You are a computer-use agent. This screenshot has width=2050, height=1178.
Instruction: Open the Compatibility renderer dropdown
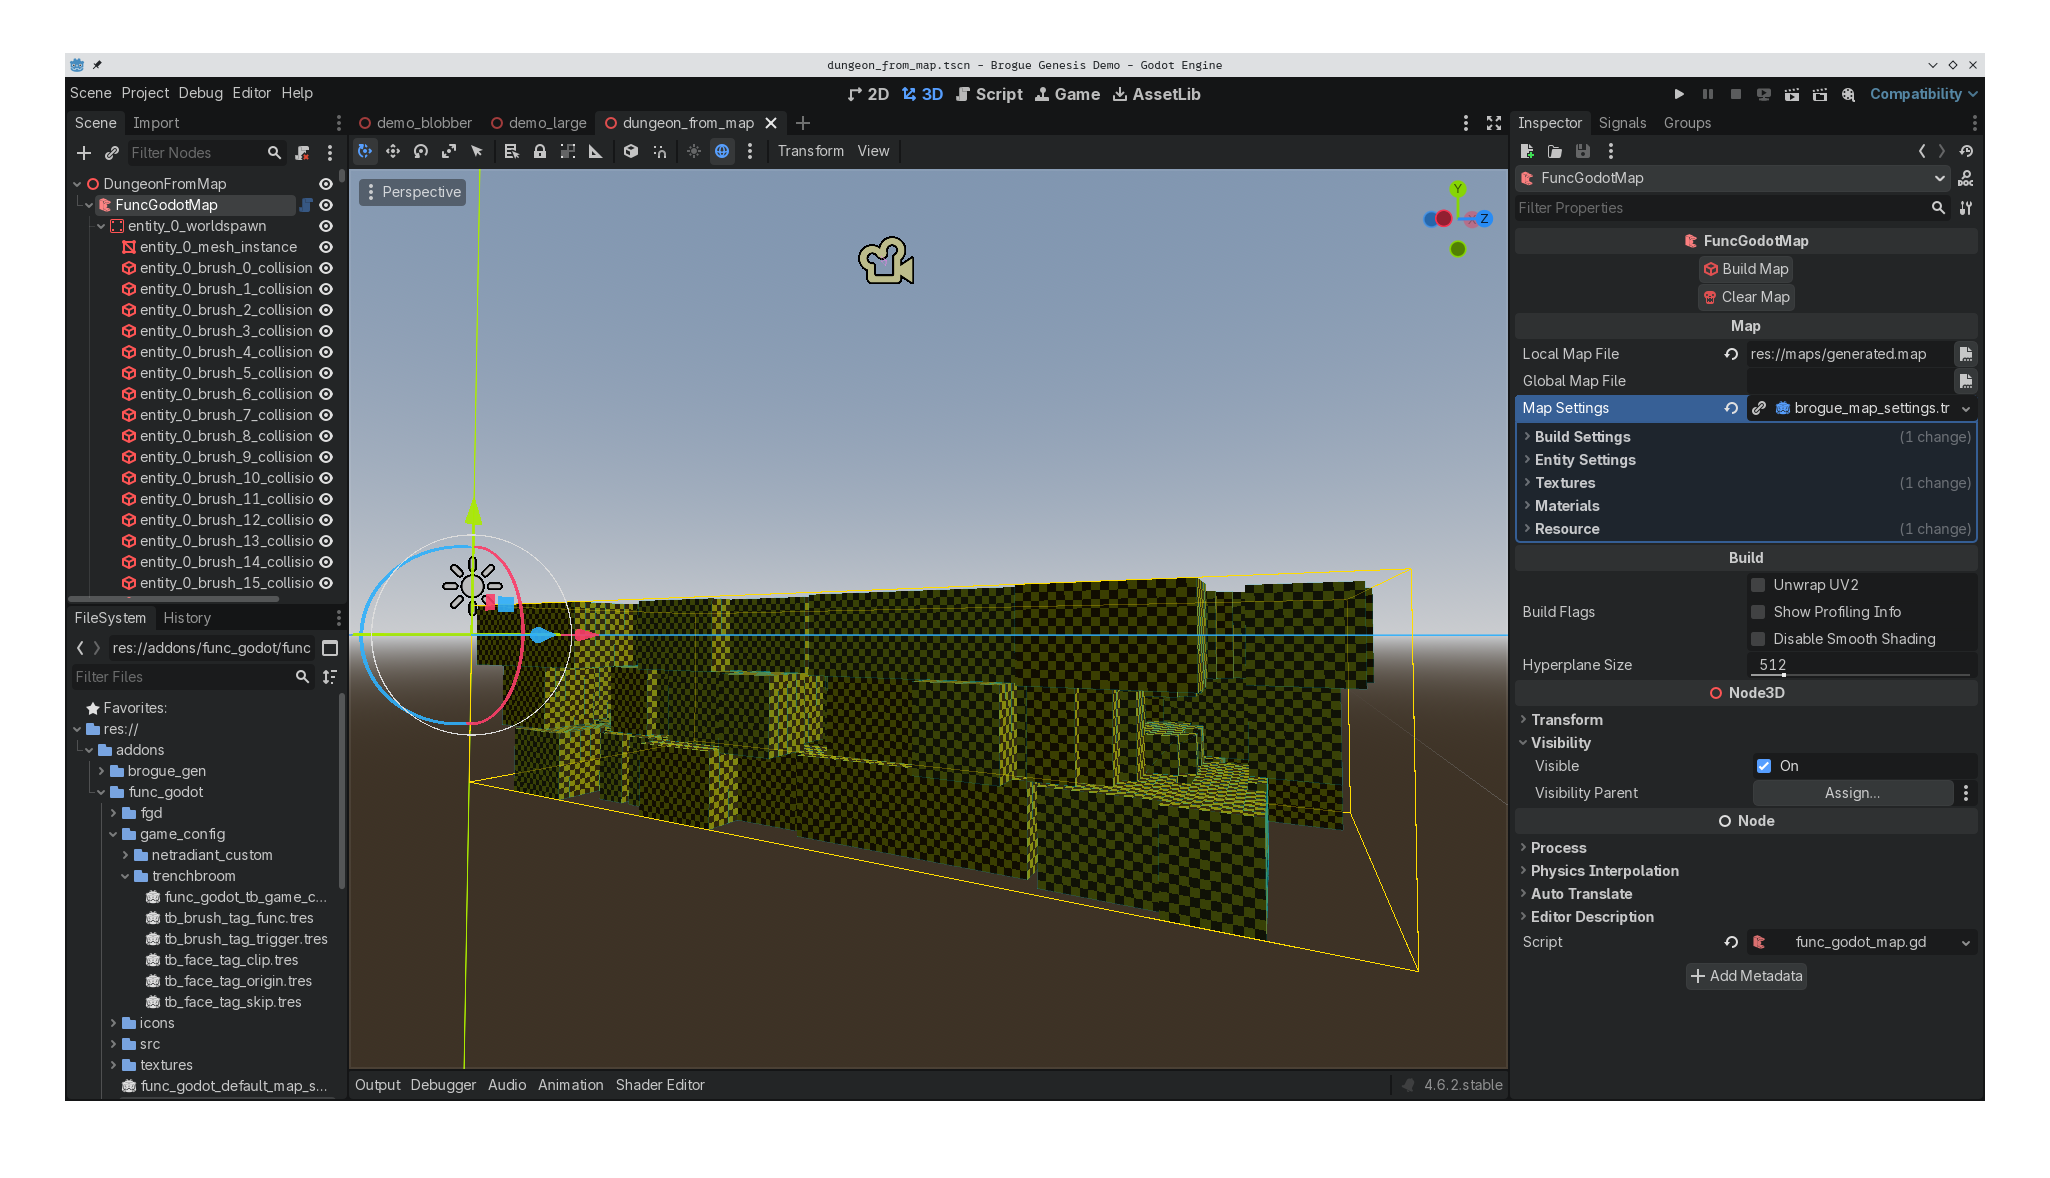[1923, 94]
